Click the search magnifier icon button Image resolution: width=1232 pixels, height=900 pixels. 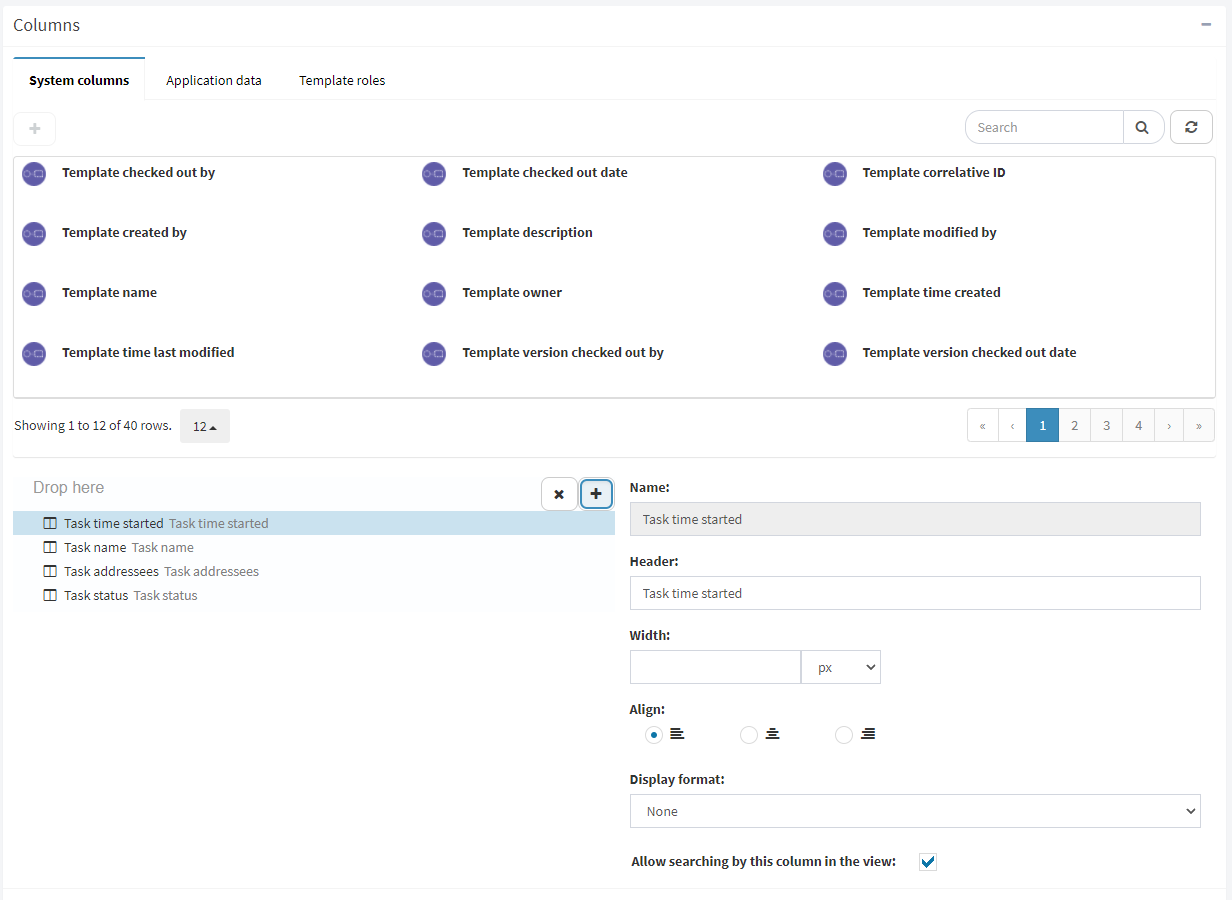(x=1143, y=127)
